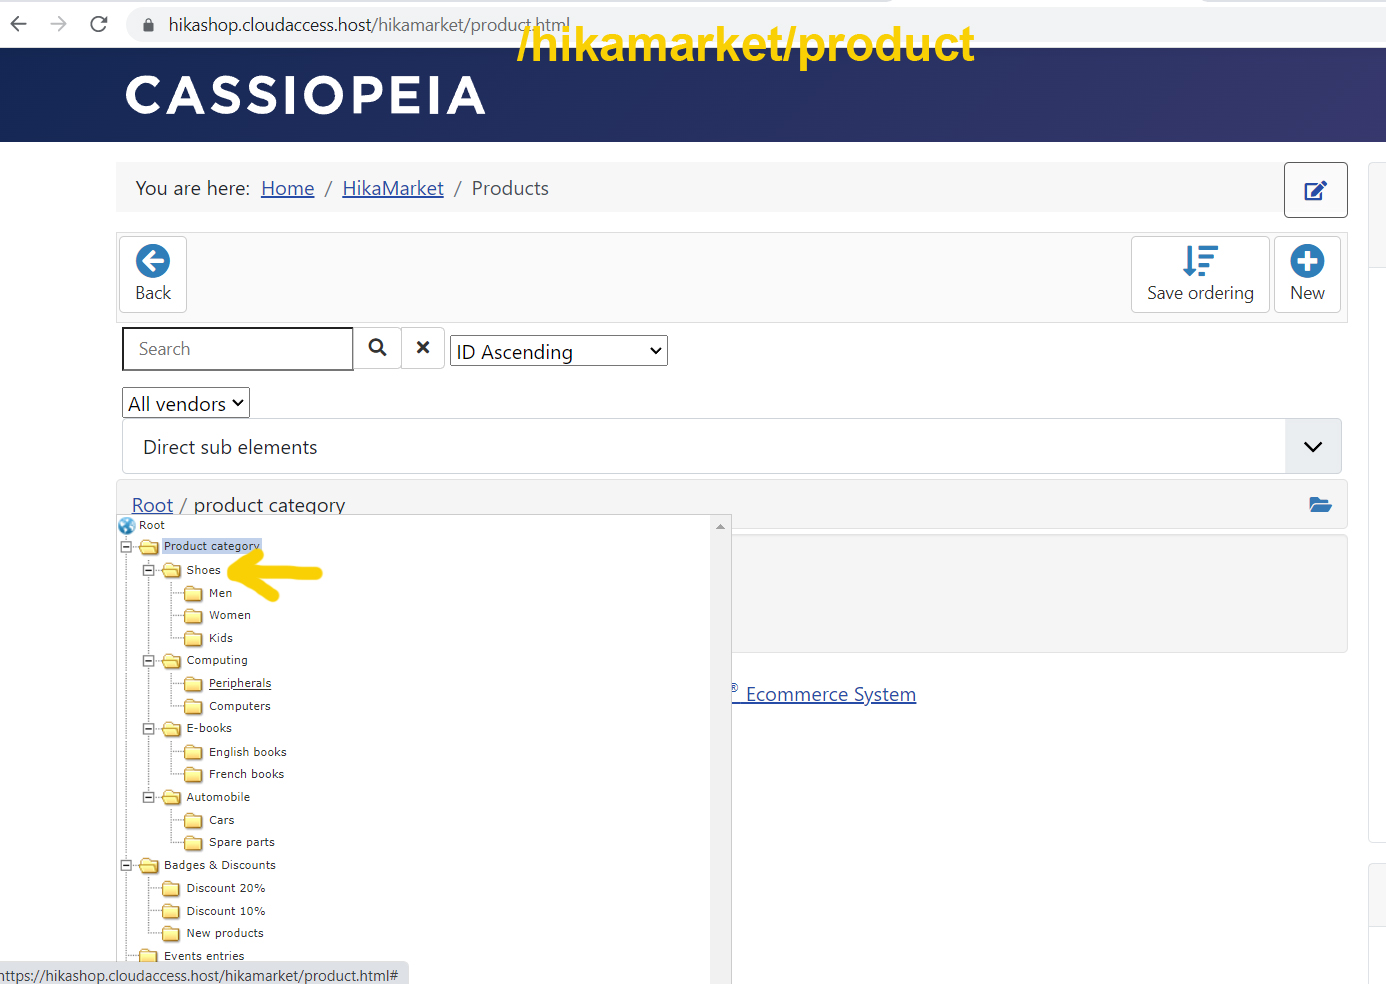Select the New products category
Viewport: 1386px width, 984px height.
225,933
